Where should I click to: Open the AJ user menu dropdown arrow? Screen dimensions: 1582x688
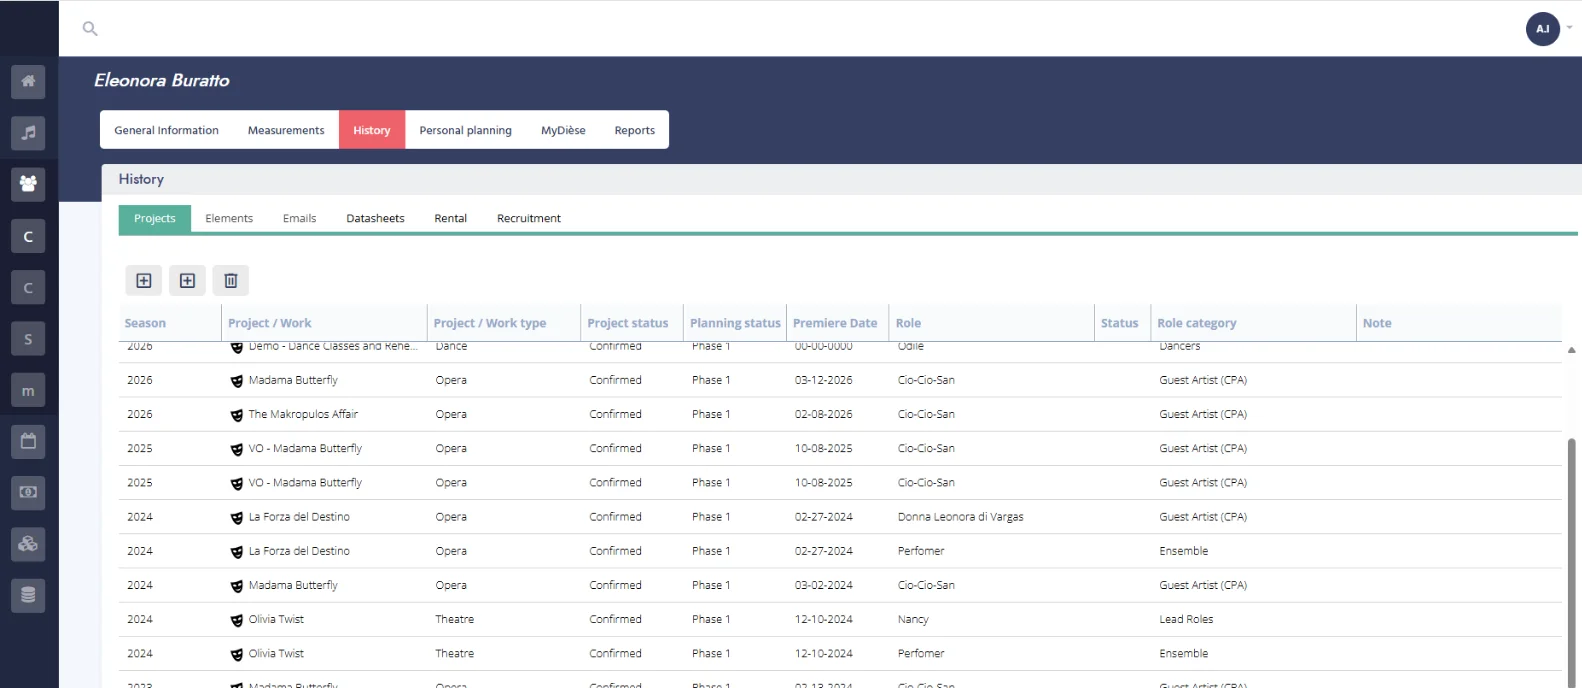(x=1569, y=28)
